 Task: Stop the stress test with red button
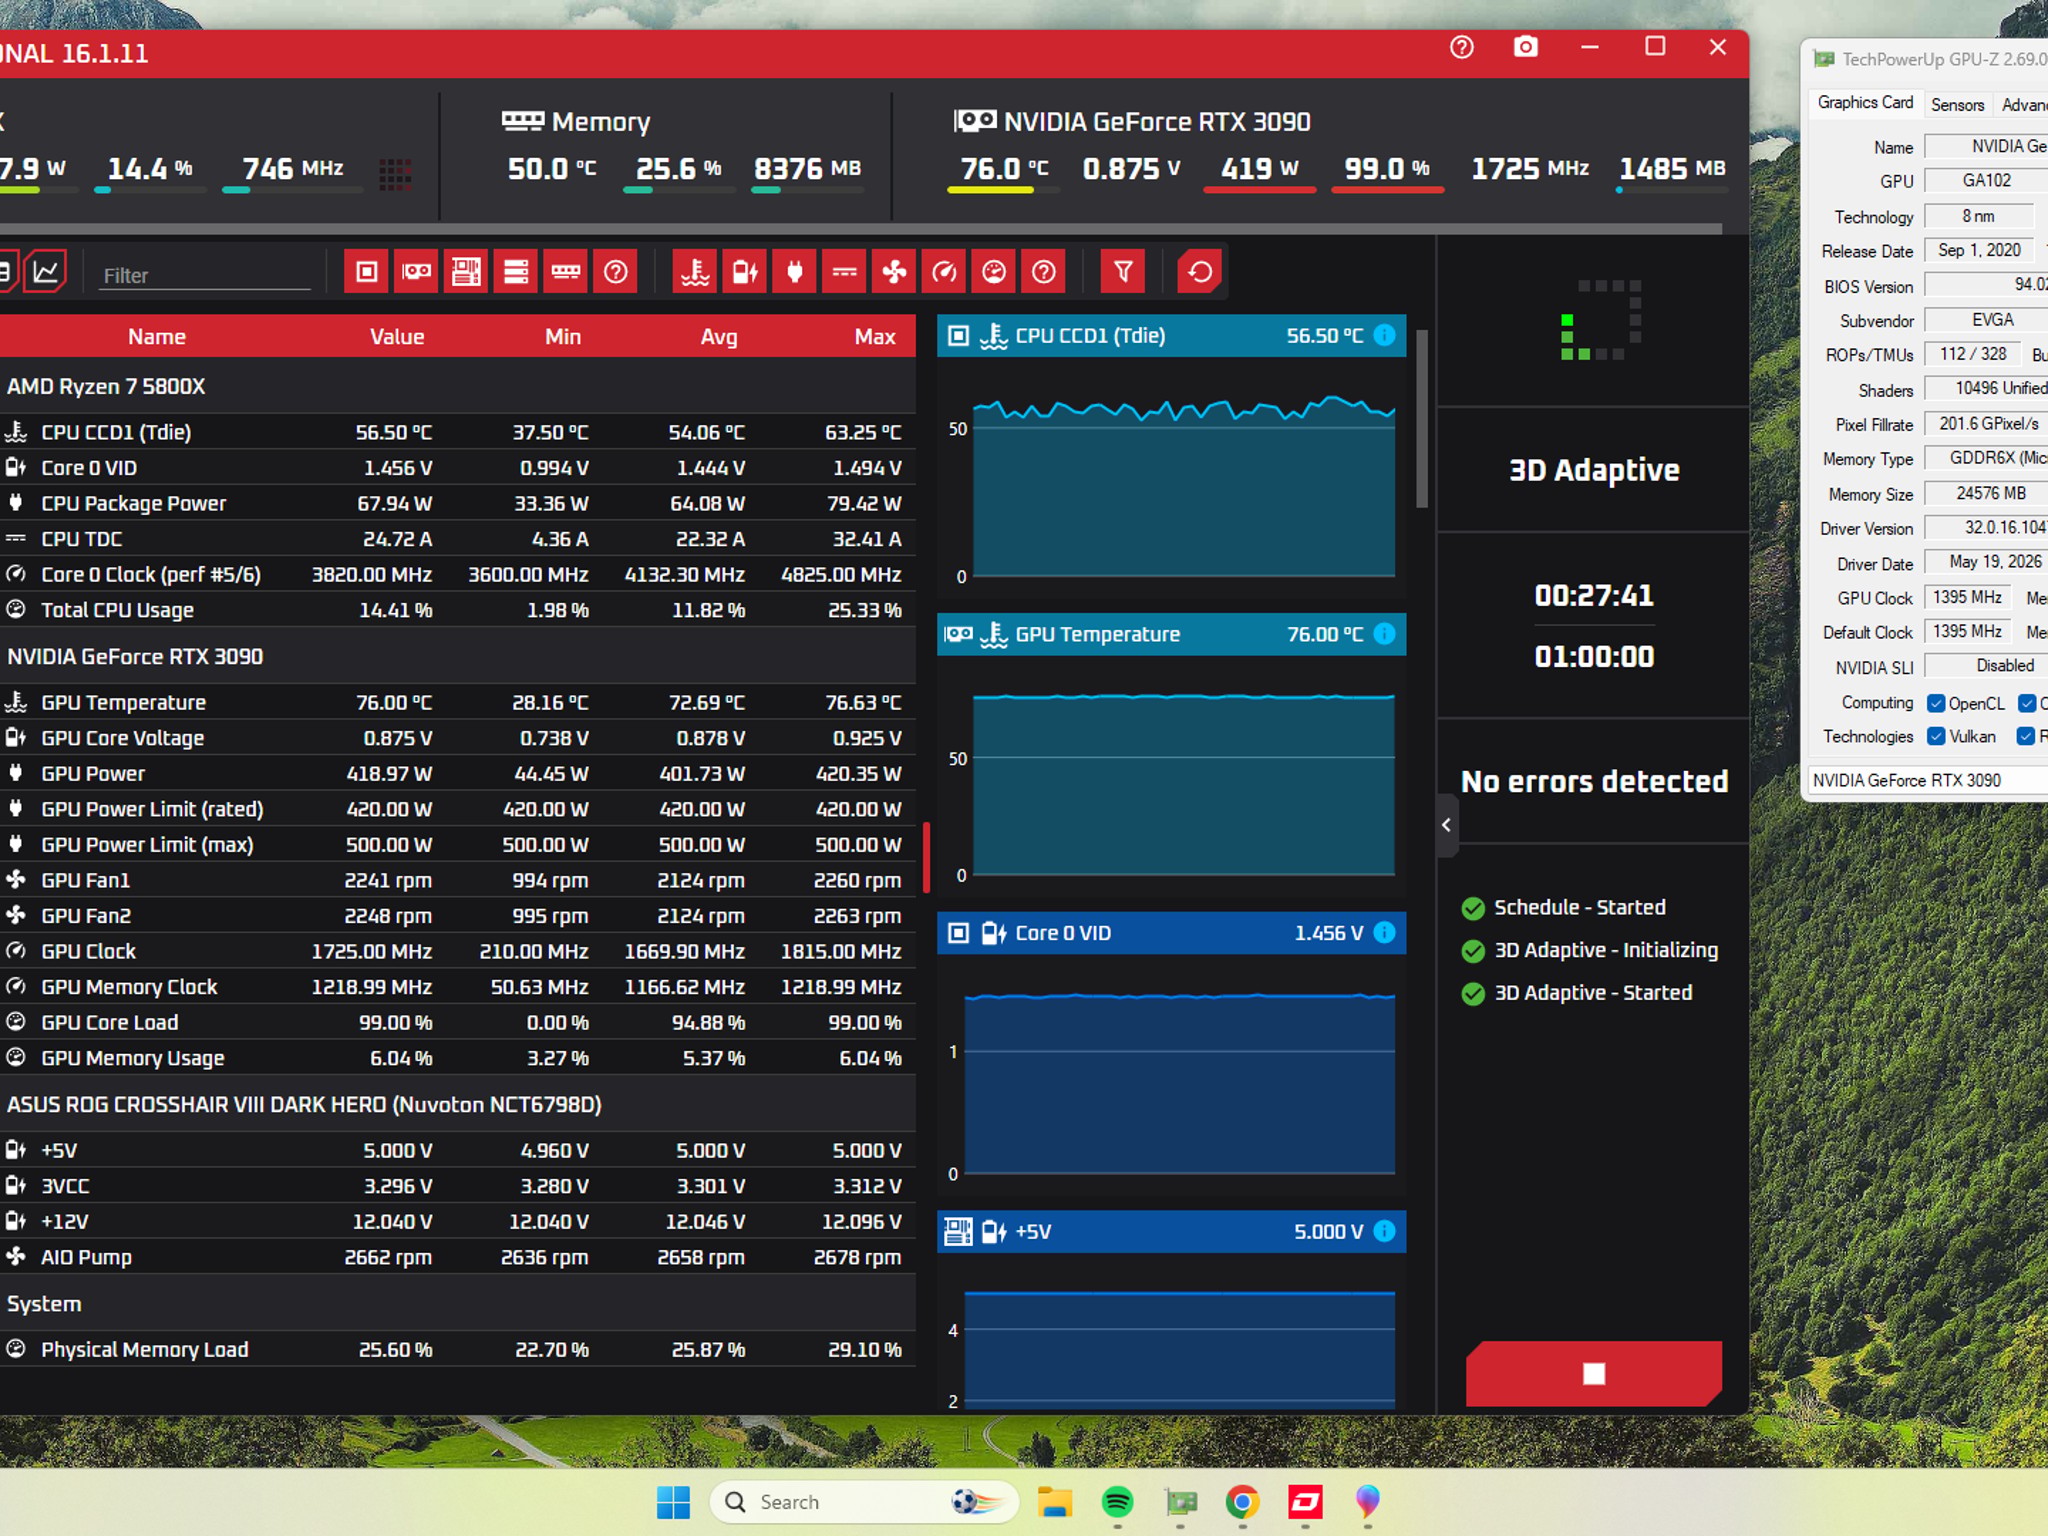point(1594,1373)
